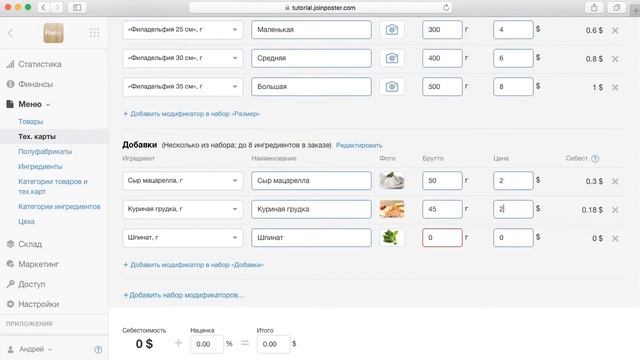Reload the page in Safari address bar
This screenshot has height=360, width=640.
(x=446, y=7)
